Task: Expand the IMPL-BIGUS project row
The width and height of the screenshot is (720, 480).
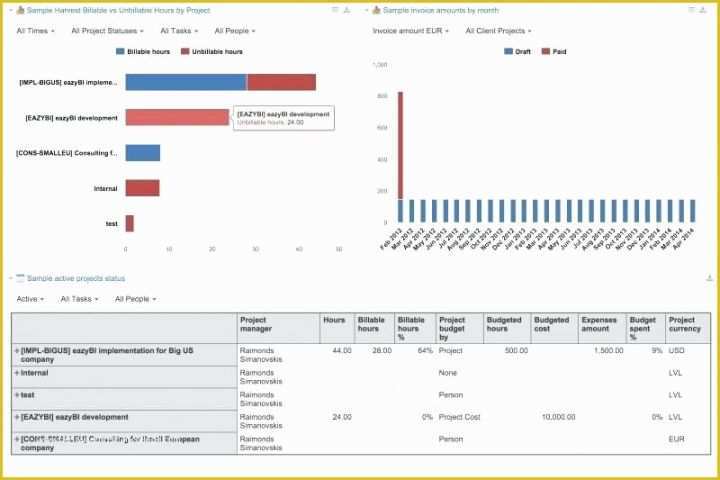Action: click(17, 351)
